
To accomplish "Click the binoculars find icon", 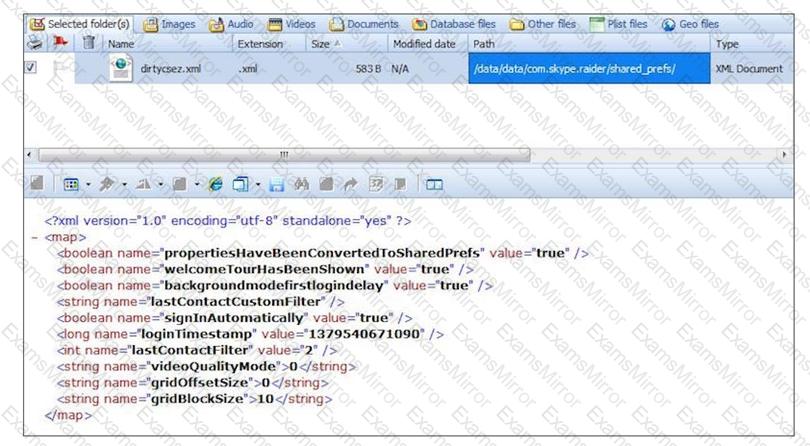I will (x=302, y=185).
